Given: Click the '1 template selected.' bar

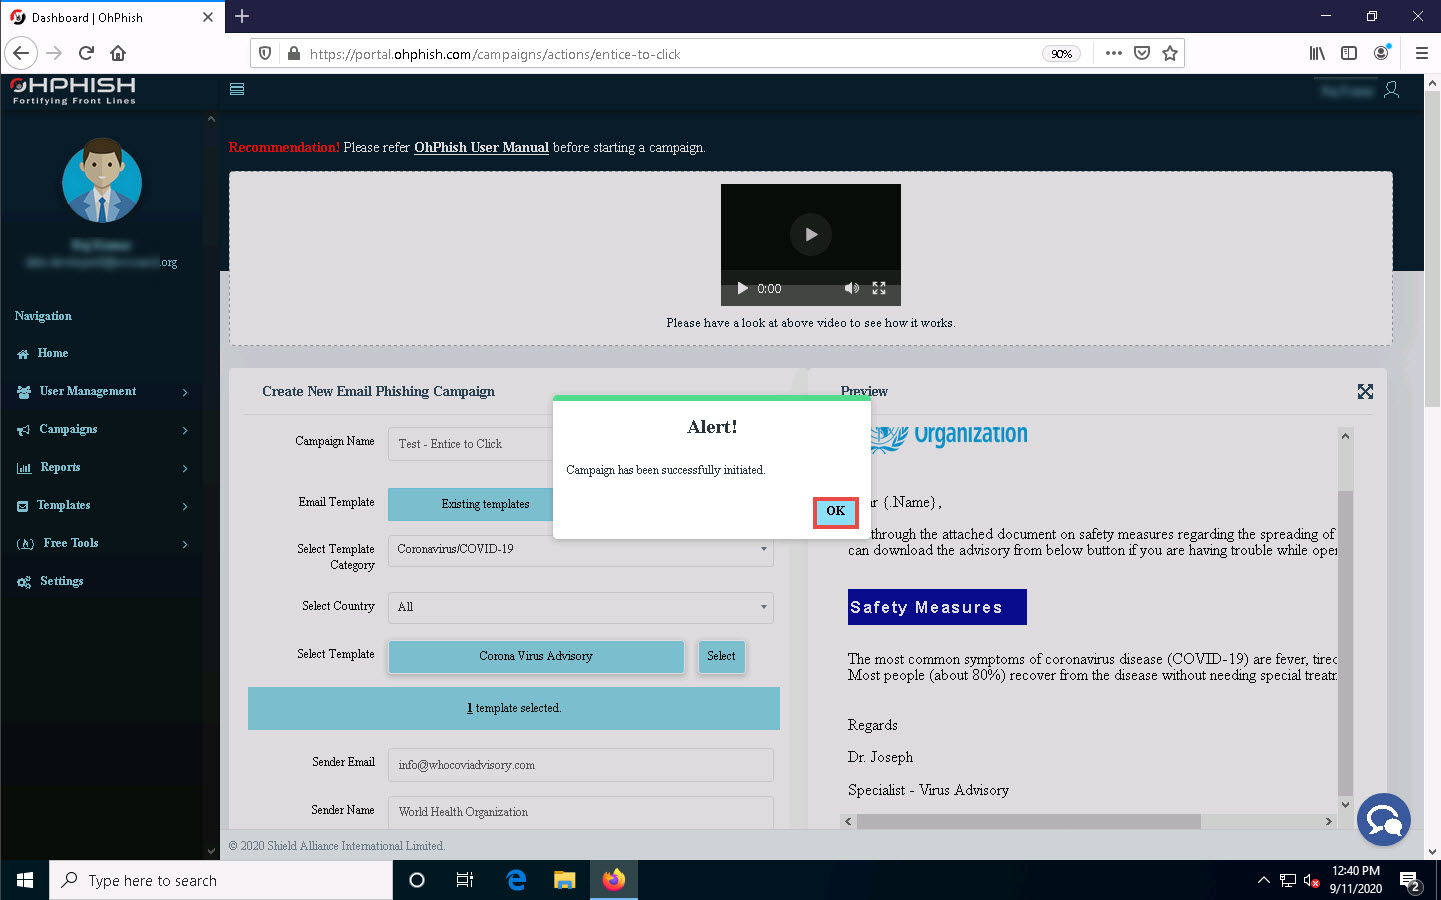Looking at the screenshot, I should pos(514,708).
